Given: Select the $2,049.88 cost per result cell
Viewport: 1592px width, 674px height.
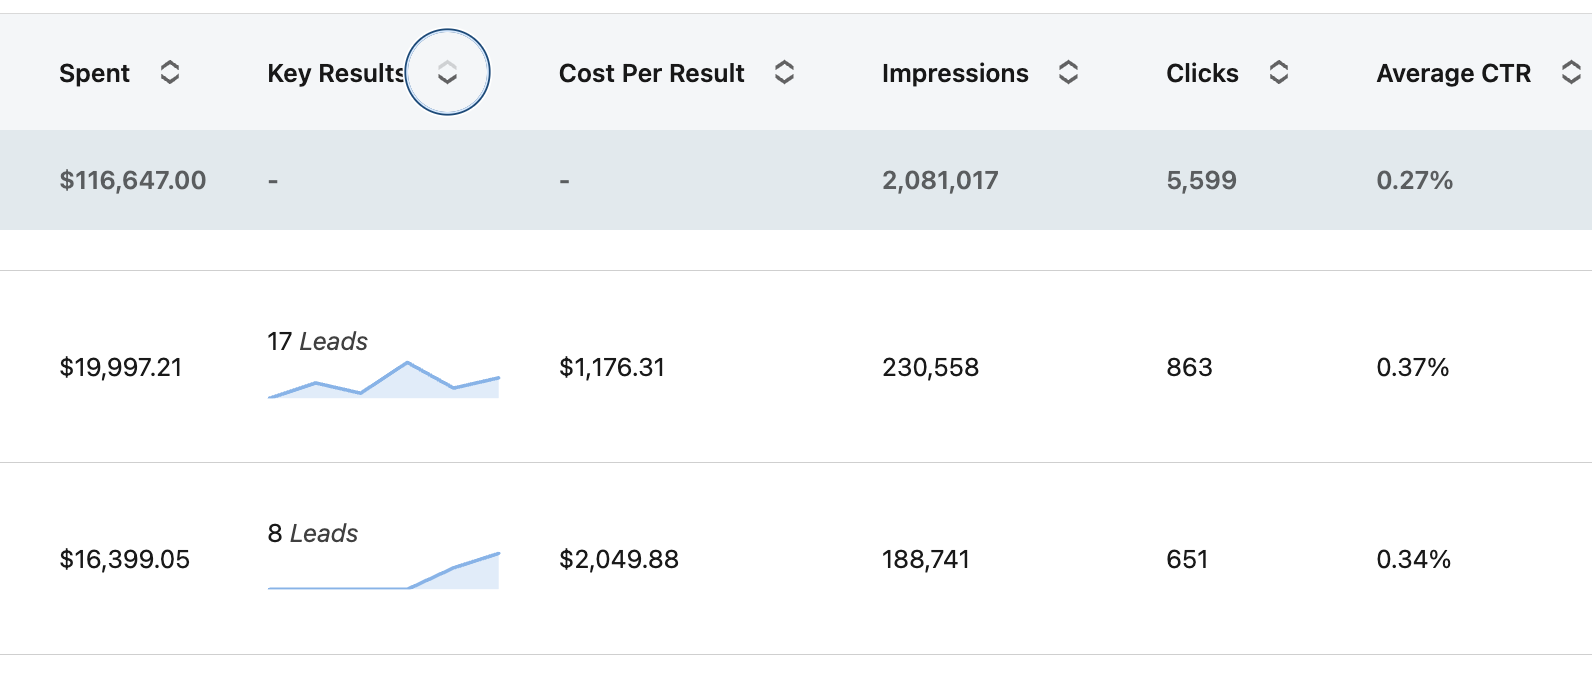Looking at the screenshot, I should pos(618,559).
